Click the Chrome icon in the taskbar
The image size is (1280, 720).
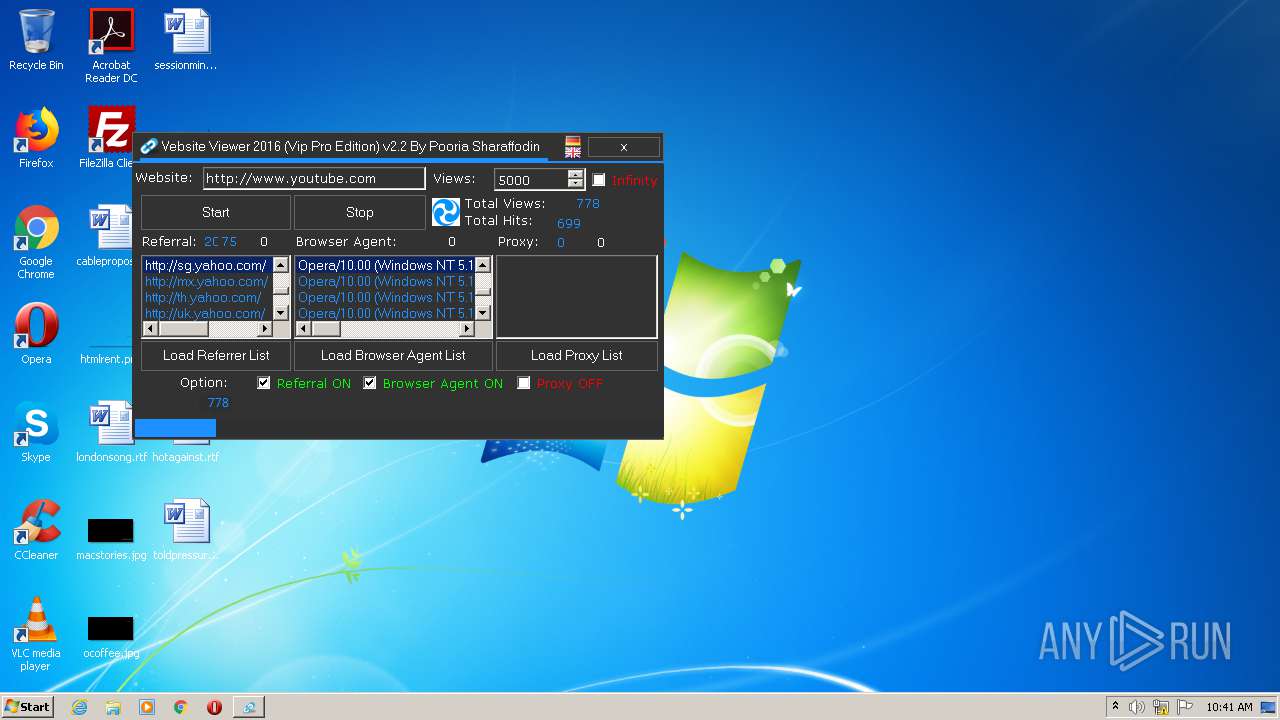(181, 707)
